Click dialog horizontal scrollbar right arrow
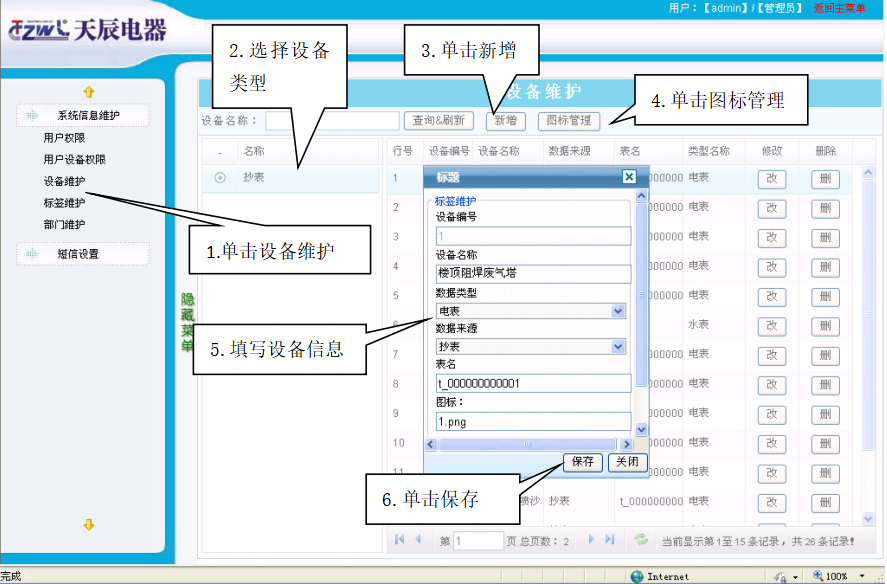 [626, 444]
